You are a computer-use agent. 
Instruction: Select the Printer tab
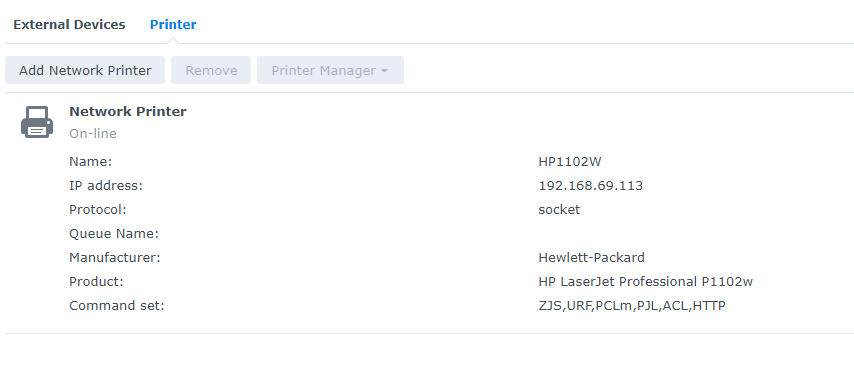[173, 25]
